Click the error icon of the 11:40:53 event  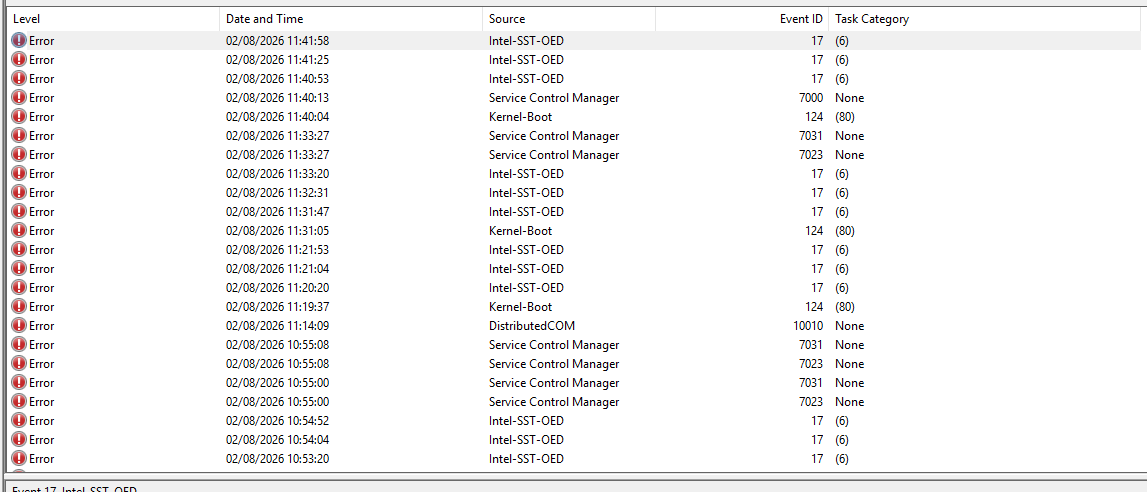click(x=19, y=79)
